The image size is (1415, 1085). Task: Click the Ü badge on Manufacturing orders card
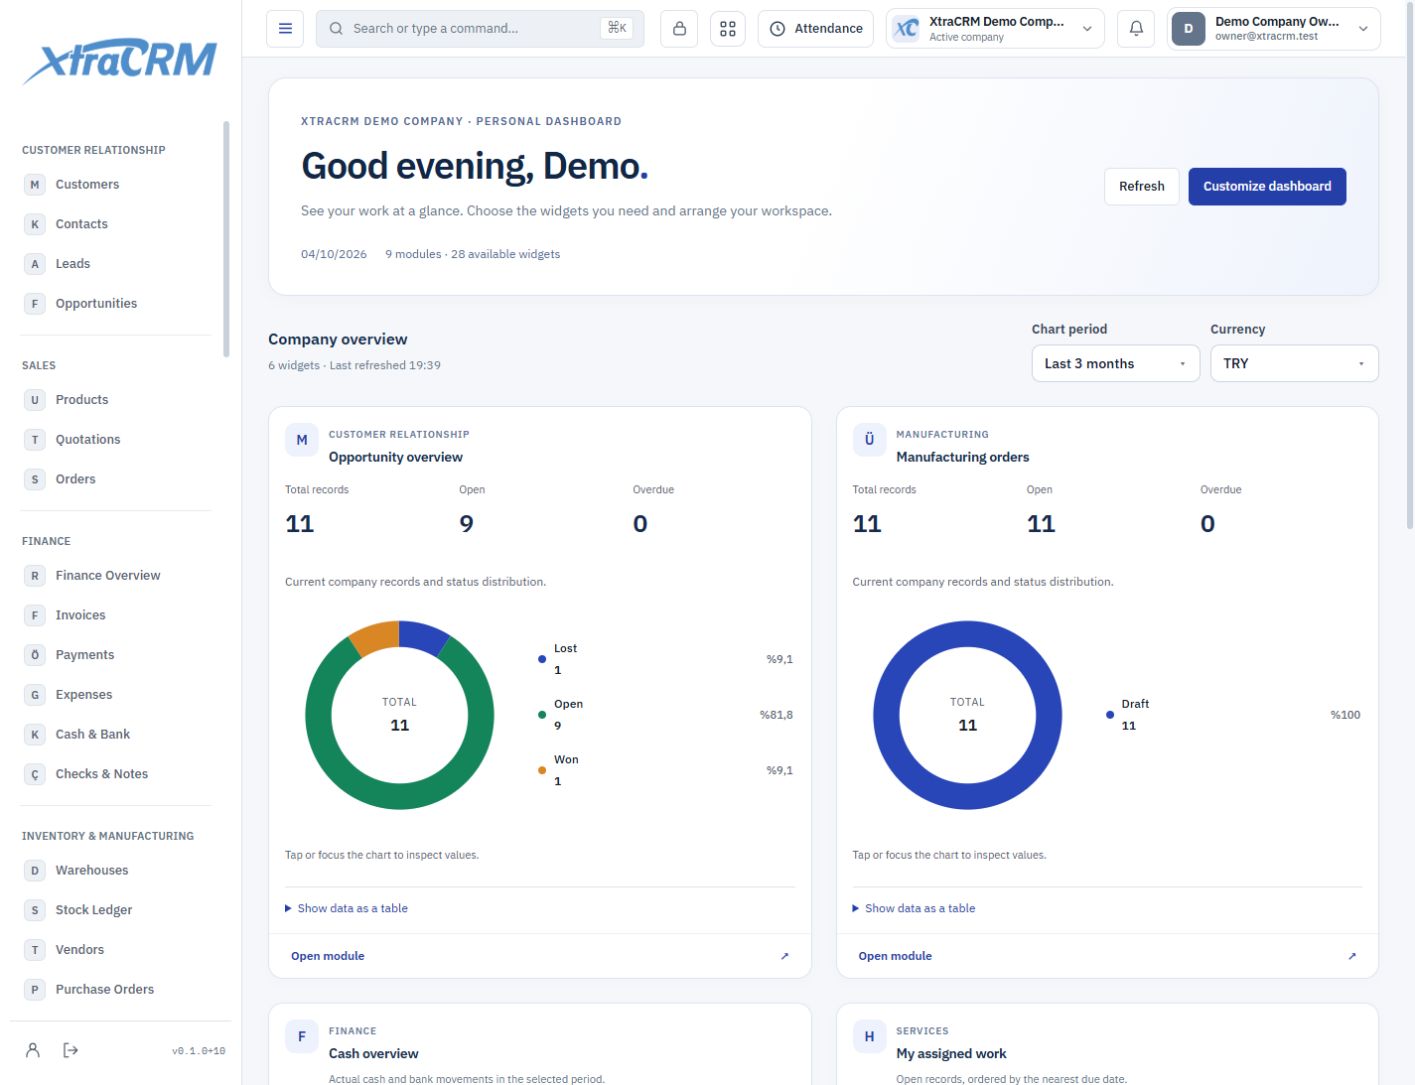click(x=869, y=440)
